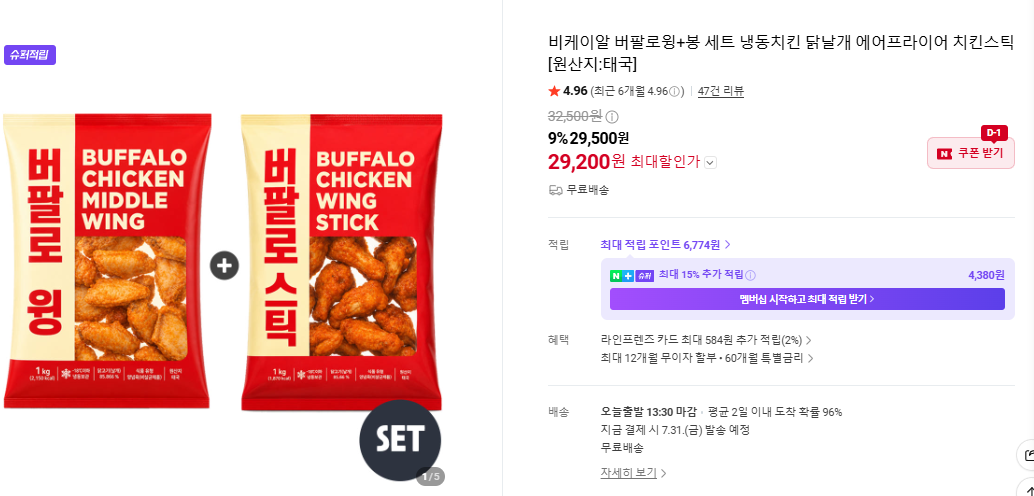Click the info icon beside recent six-month rating
The height and width of the screenshot is (496, 1034).
(x=674, y=92)
